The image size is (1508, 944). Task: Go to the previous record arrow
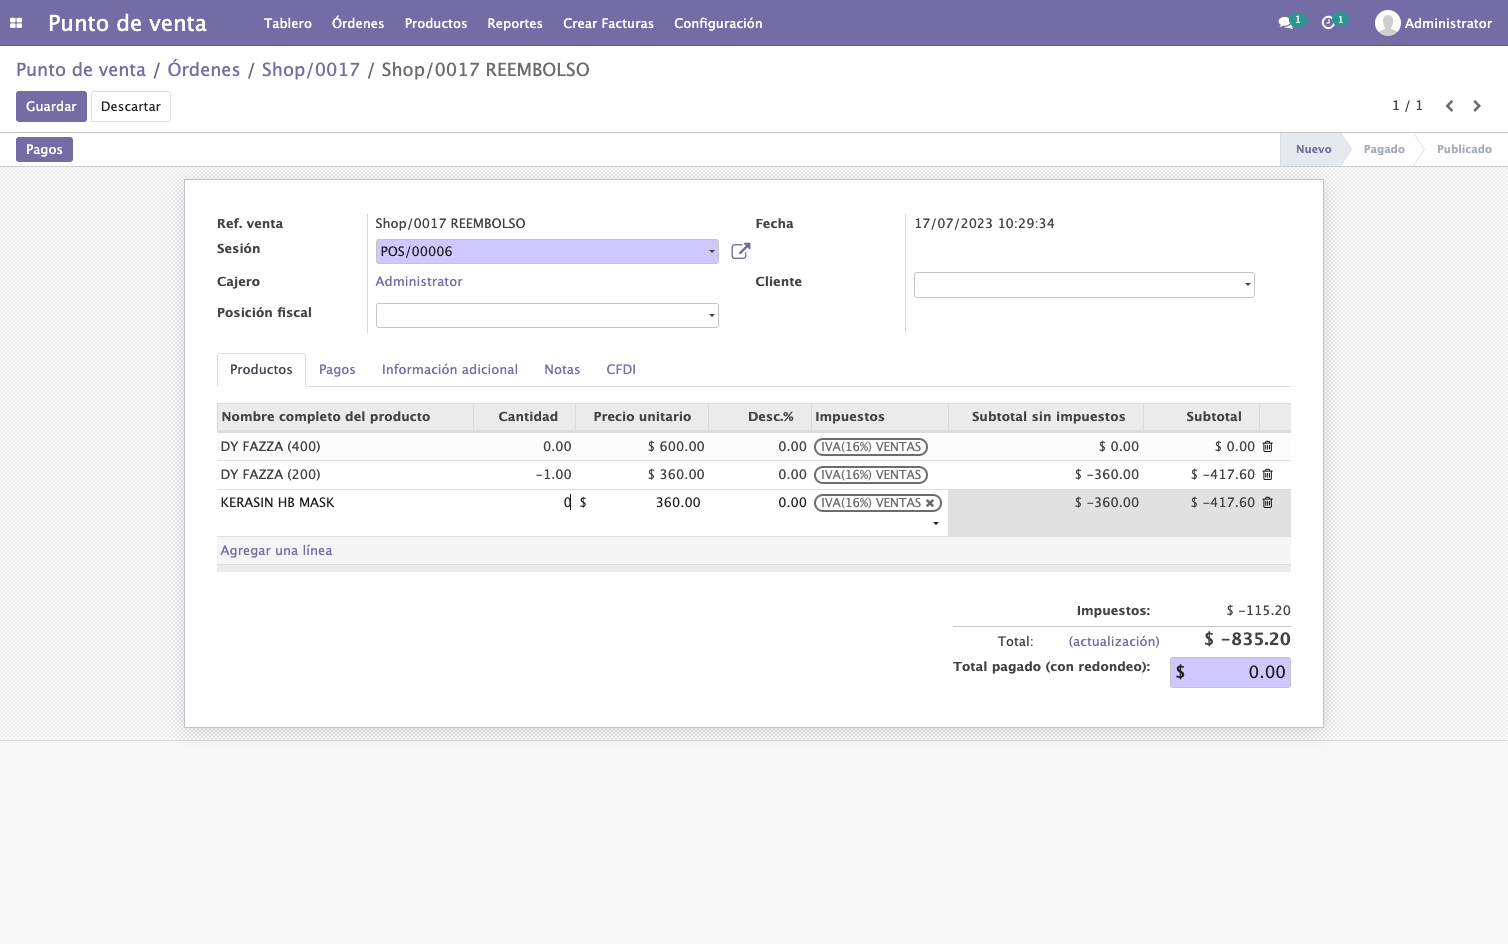tap(1449, 106)
